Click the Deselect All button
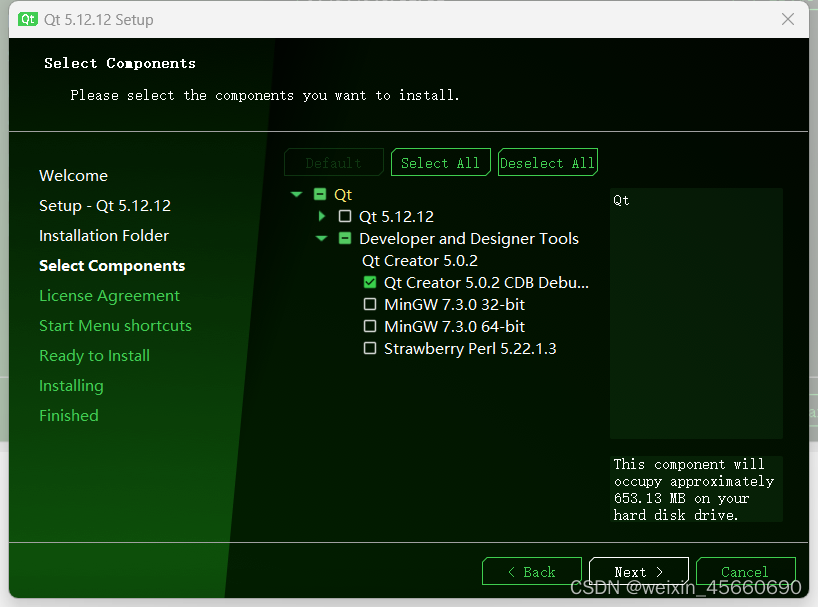The width and height of the screenshot is (818, 607). pos(547,161)
